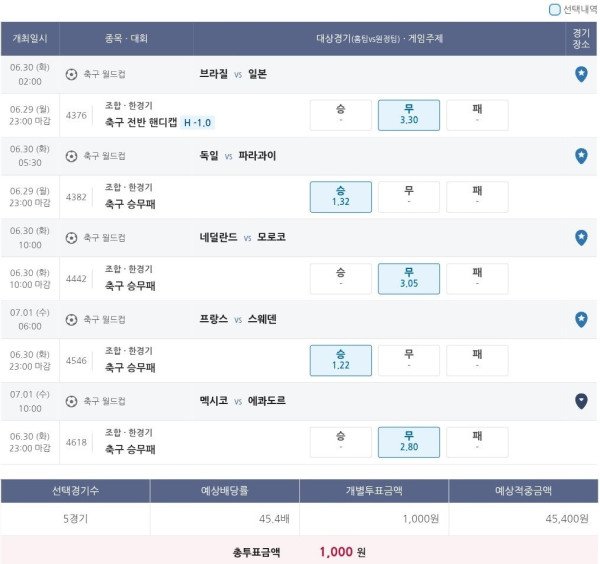
Task: Deselect 무 2.80 pick for game 4618
Action: tap(409, 442)
